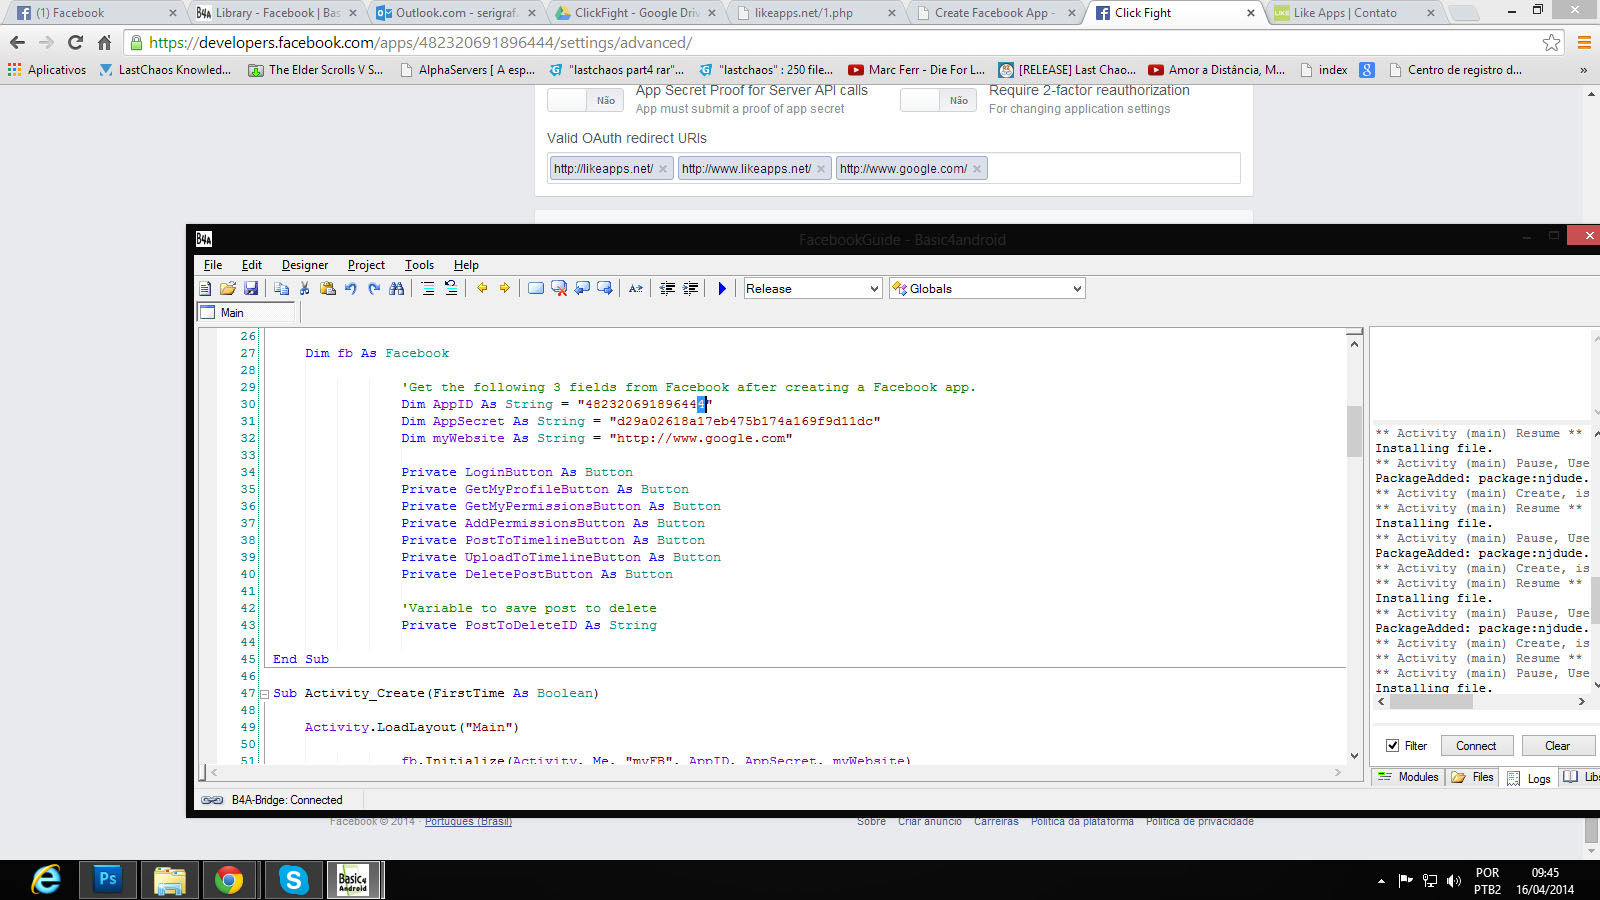Decrease indent using the outdent icon
Screen dimensions: 1600x900
click(x=667, y=289)
